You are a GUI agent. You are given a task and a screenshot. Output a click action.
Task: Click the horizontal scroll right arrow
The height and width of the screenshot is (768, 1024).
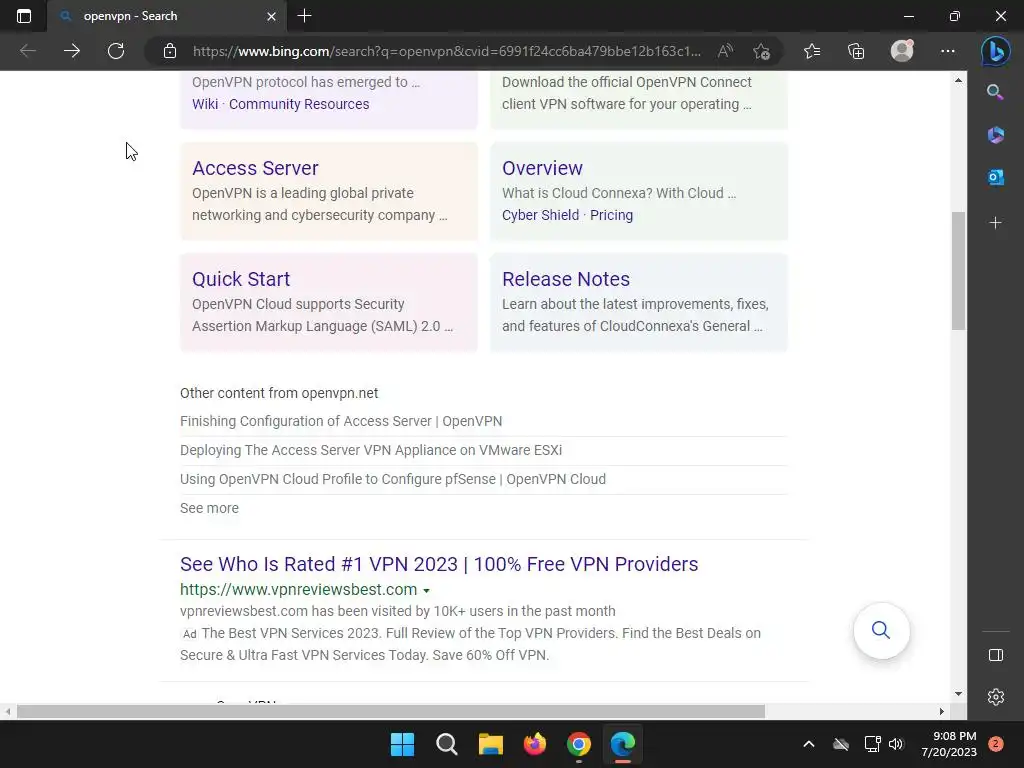[x=941, y=711]
